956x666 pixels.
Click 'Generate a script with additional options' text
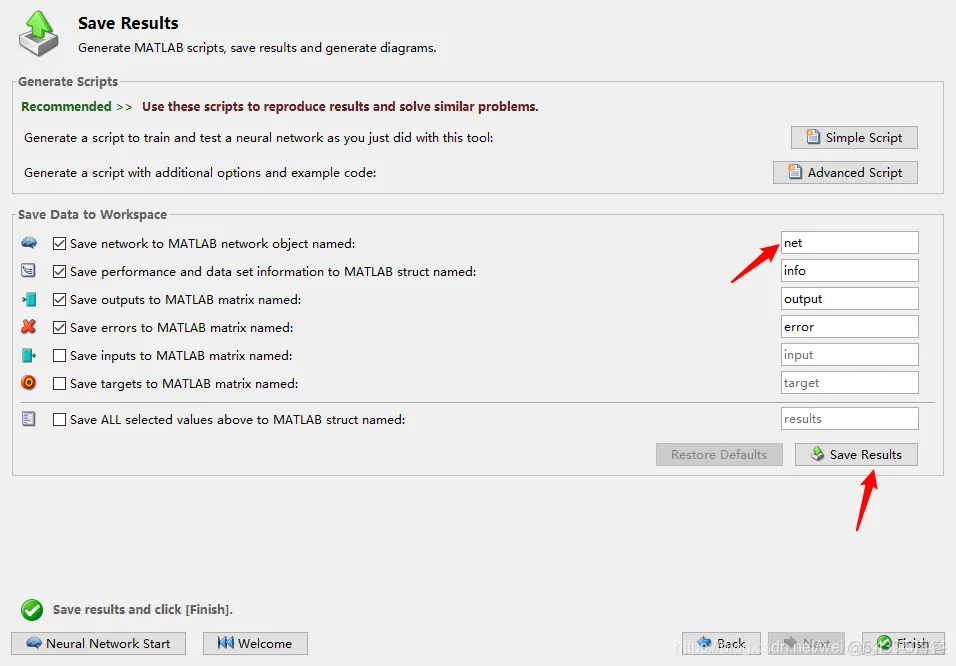coord(200,173)
